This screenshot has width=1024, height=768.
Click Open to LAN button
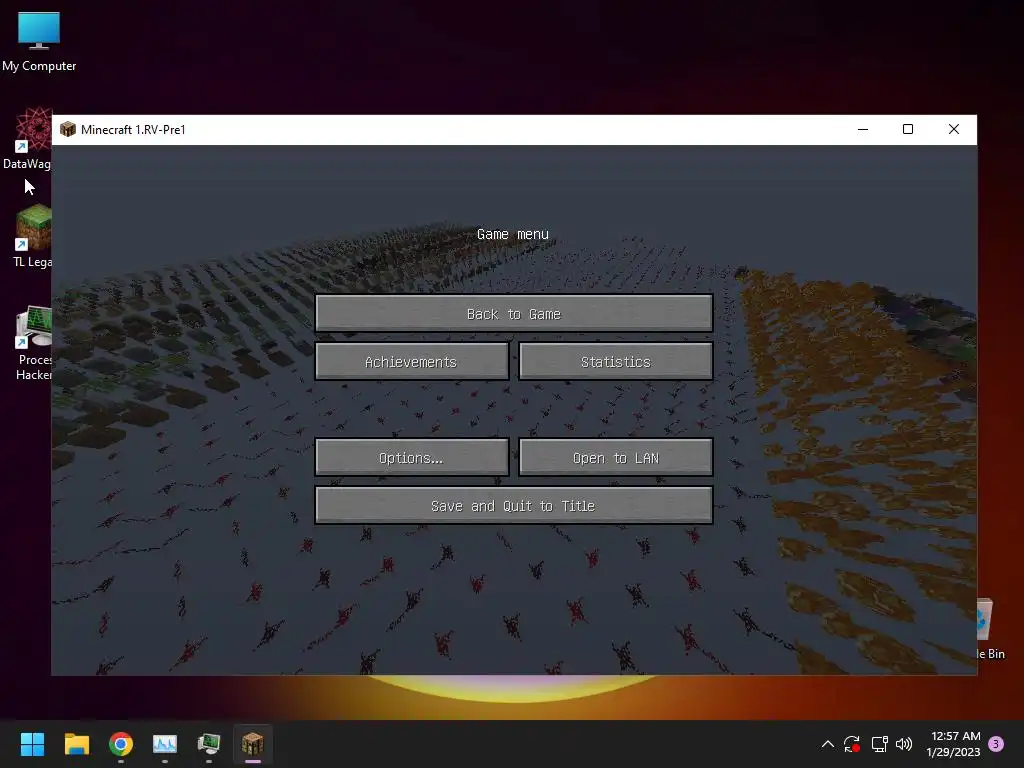(x=616, y=457)
